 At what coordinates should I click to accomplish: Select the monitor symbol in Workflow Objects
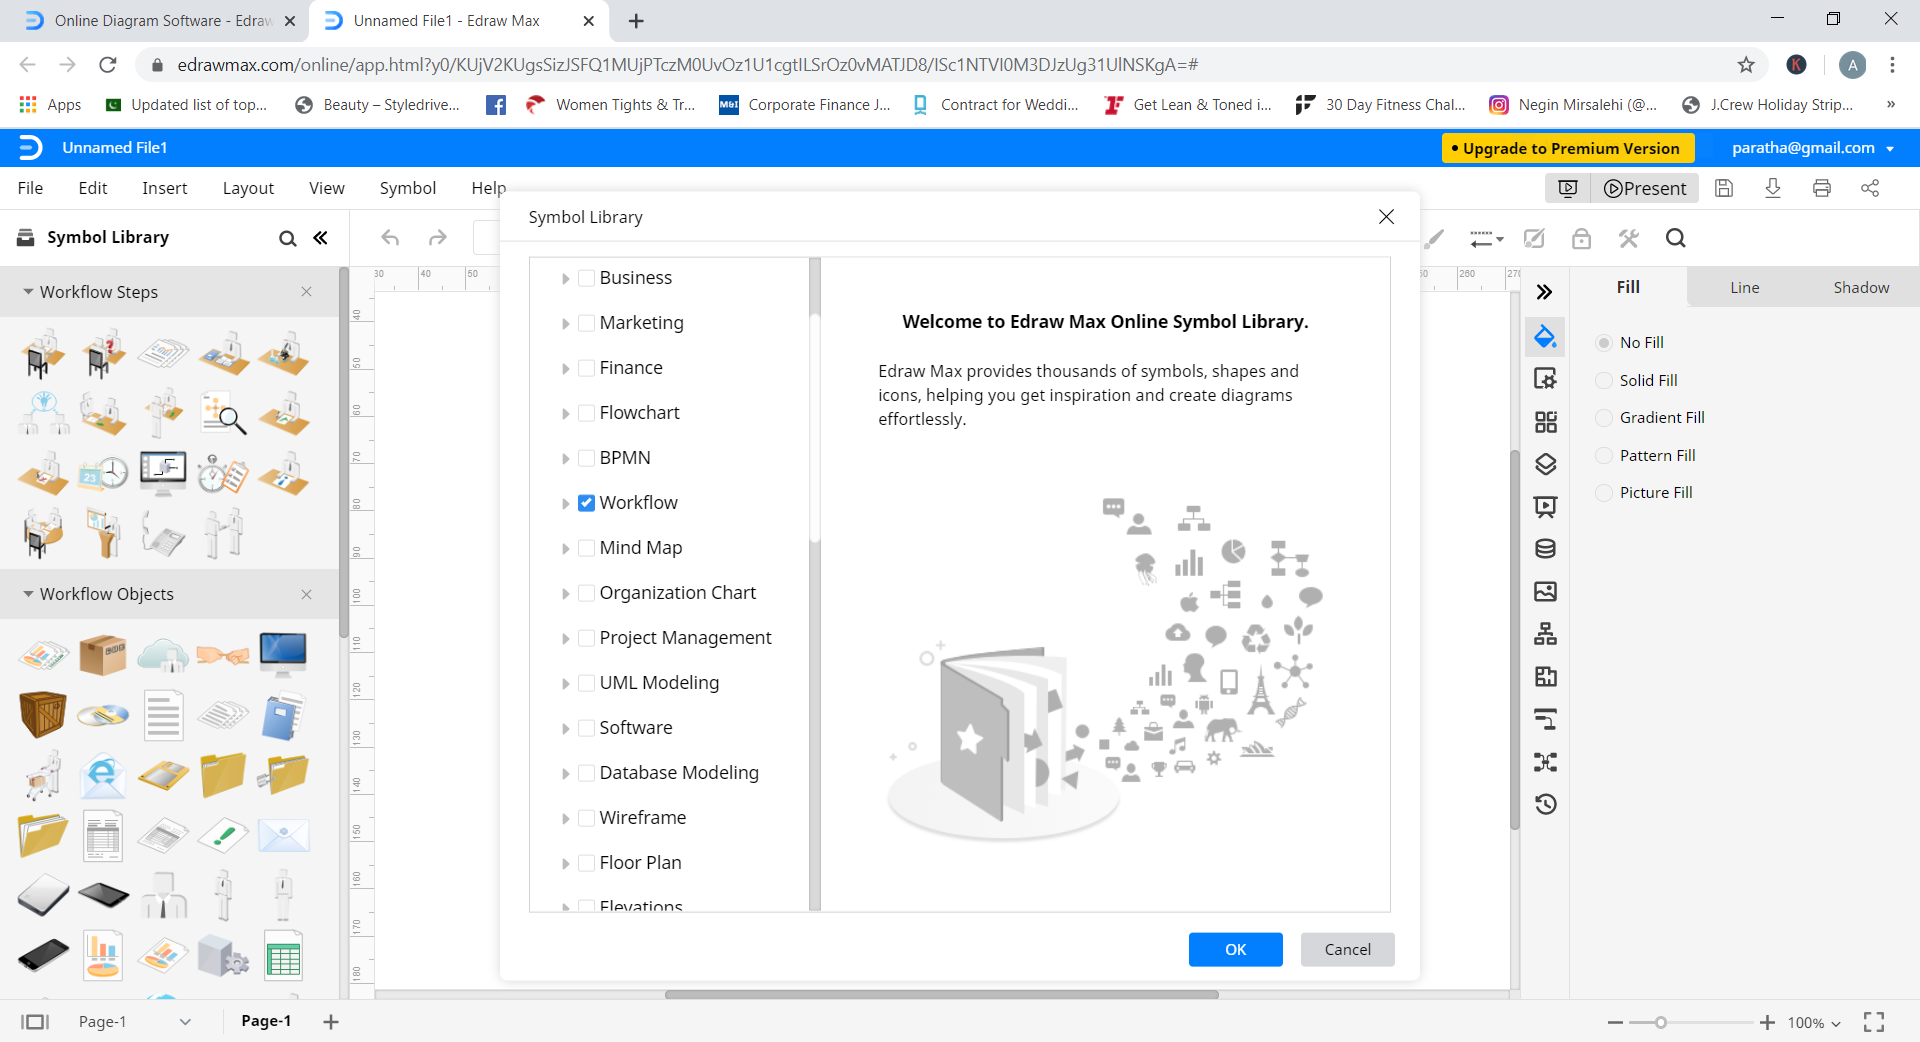(x=283, y=655)
